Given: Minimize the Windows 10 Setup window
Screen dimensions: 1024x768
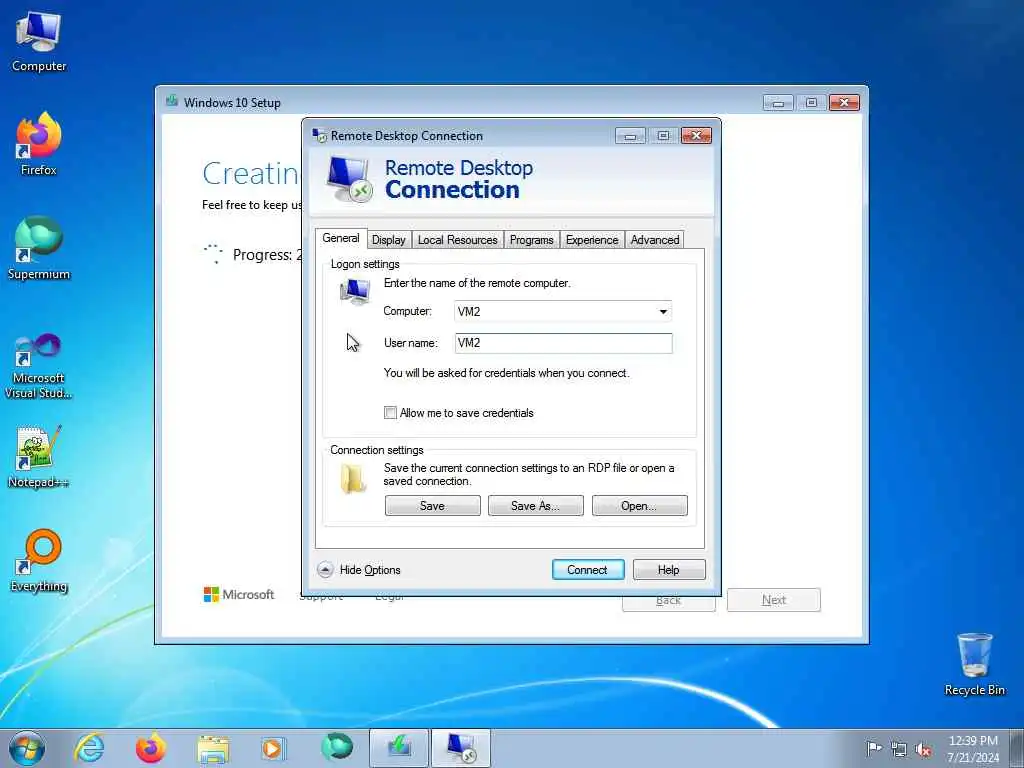Looking at the screenshot, I should click(778, 103).
